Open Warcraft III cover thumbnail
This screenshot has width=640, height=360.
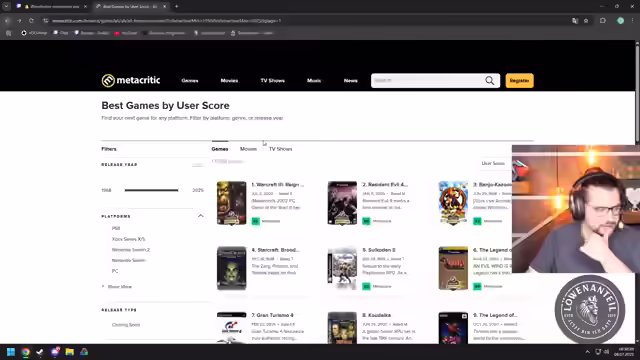tap(231, 203)
